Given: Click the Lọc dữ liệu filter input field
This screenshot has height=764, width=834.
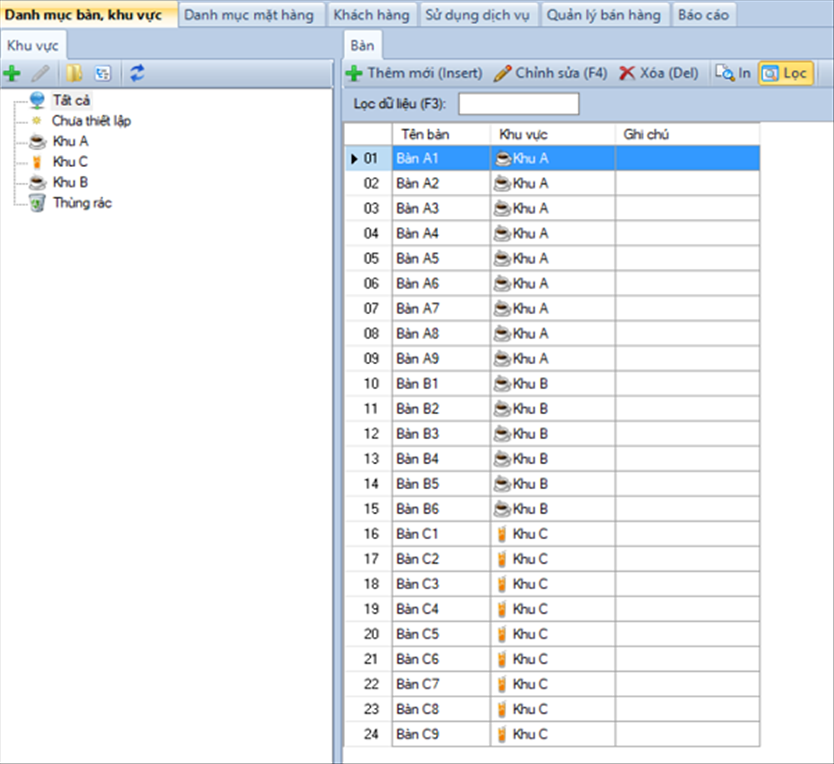Looking at the screenshot, I should coord(518,104).
